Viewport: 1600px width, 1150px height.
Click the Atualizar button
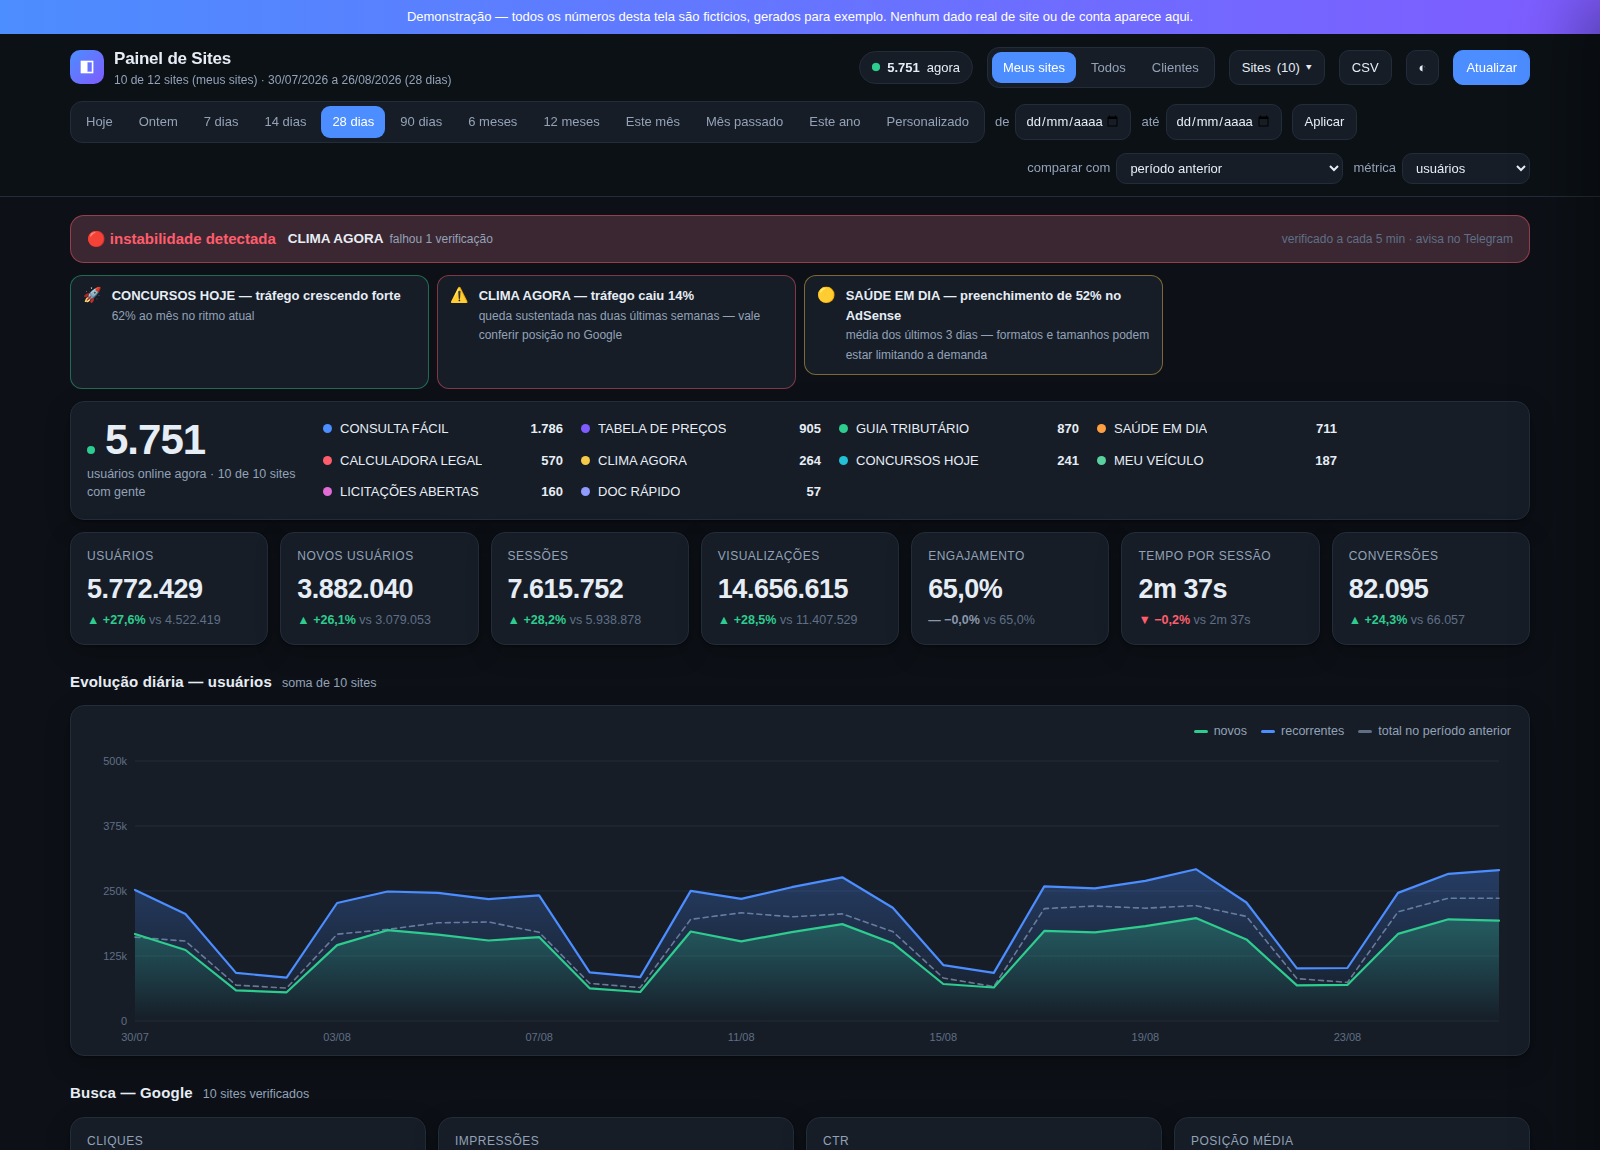pyautogui.click(x=1491, y=68)
